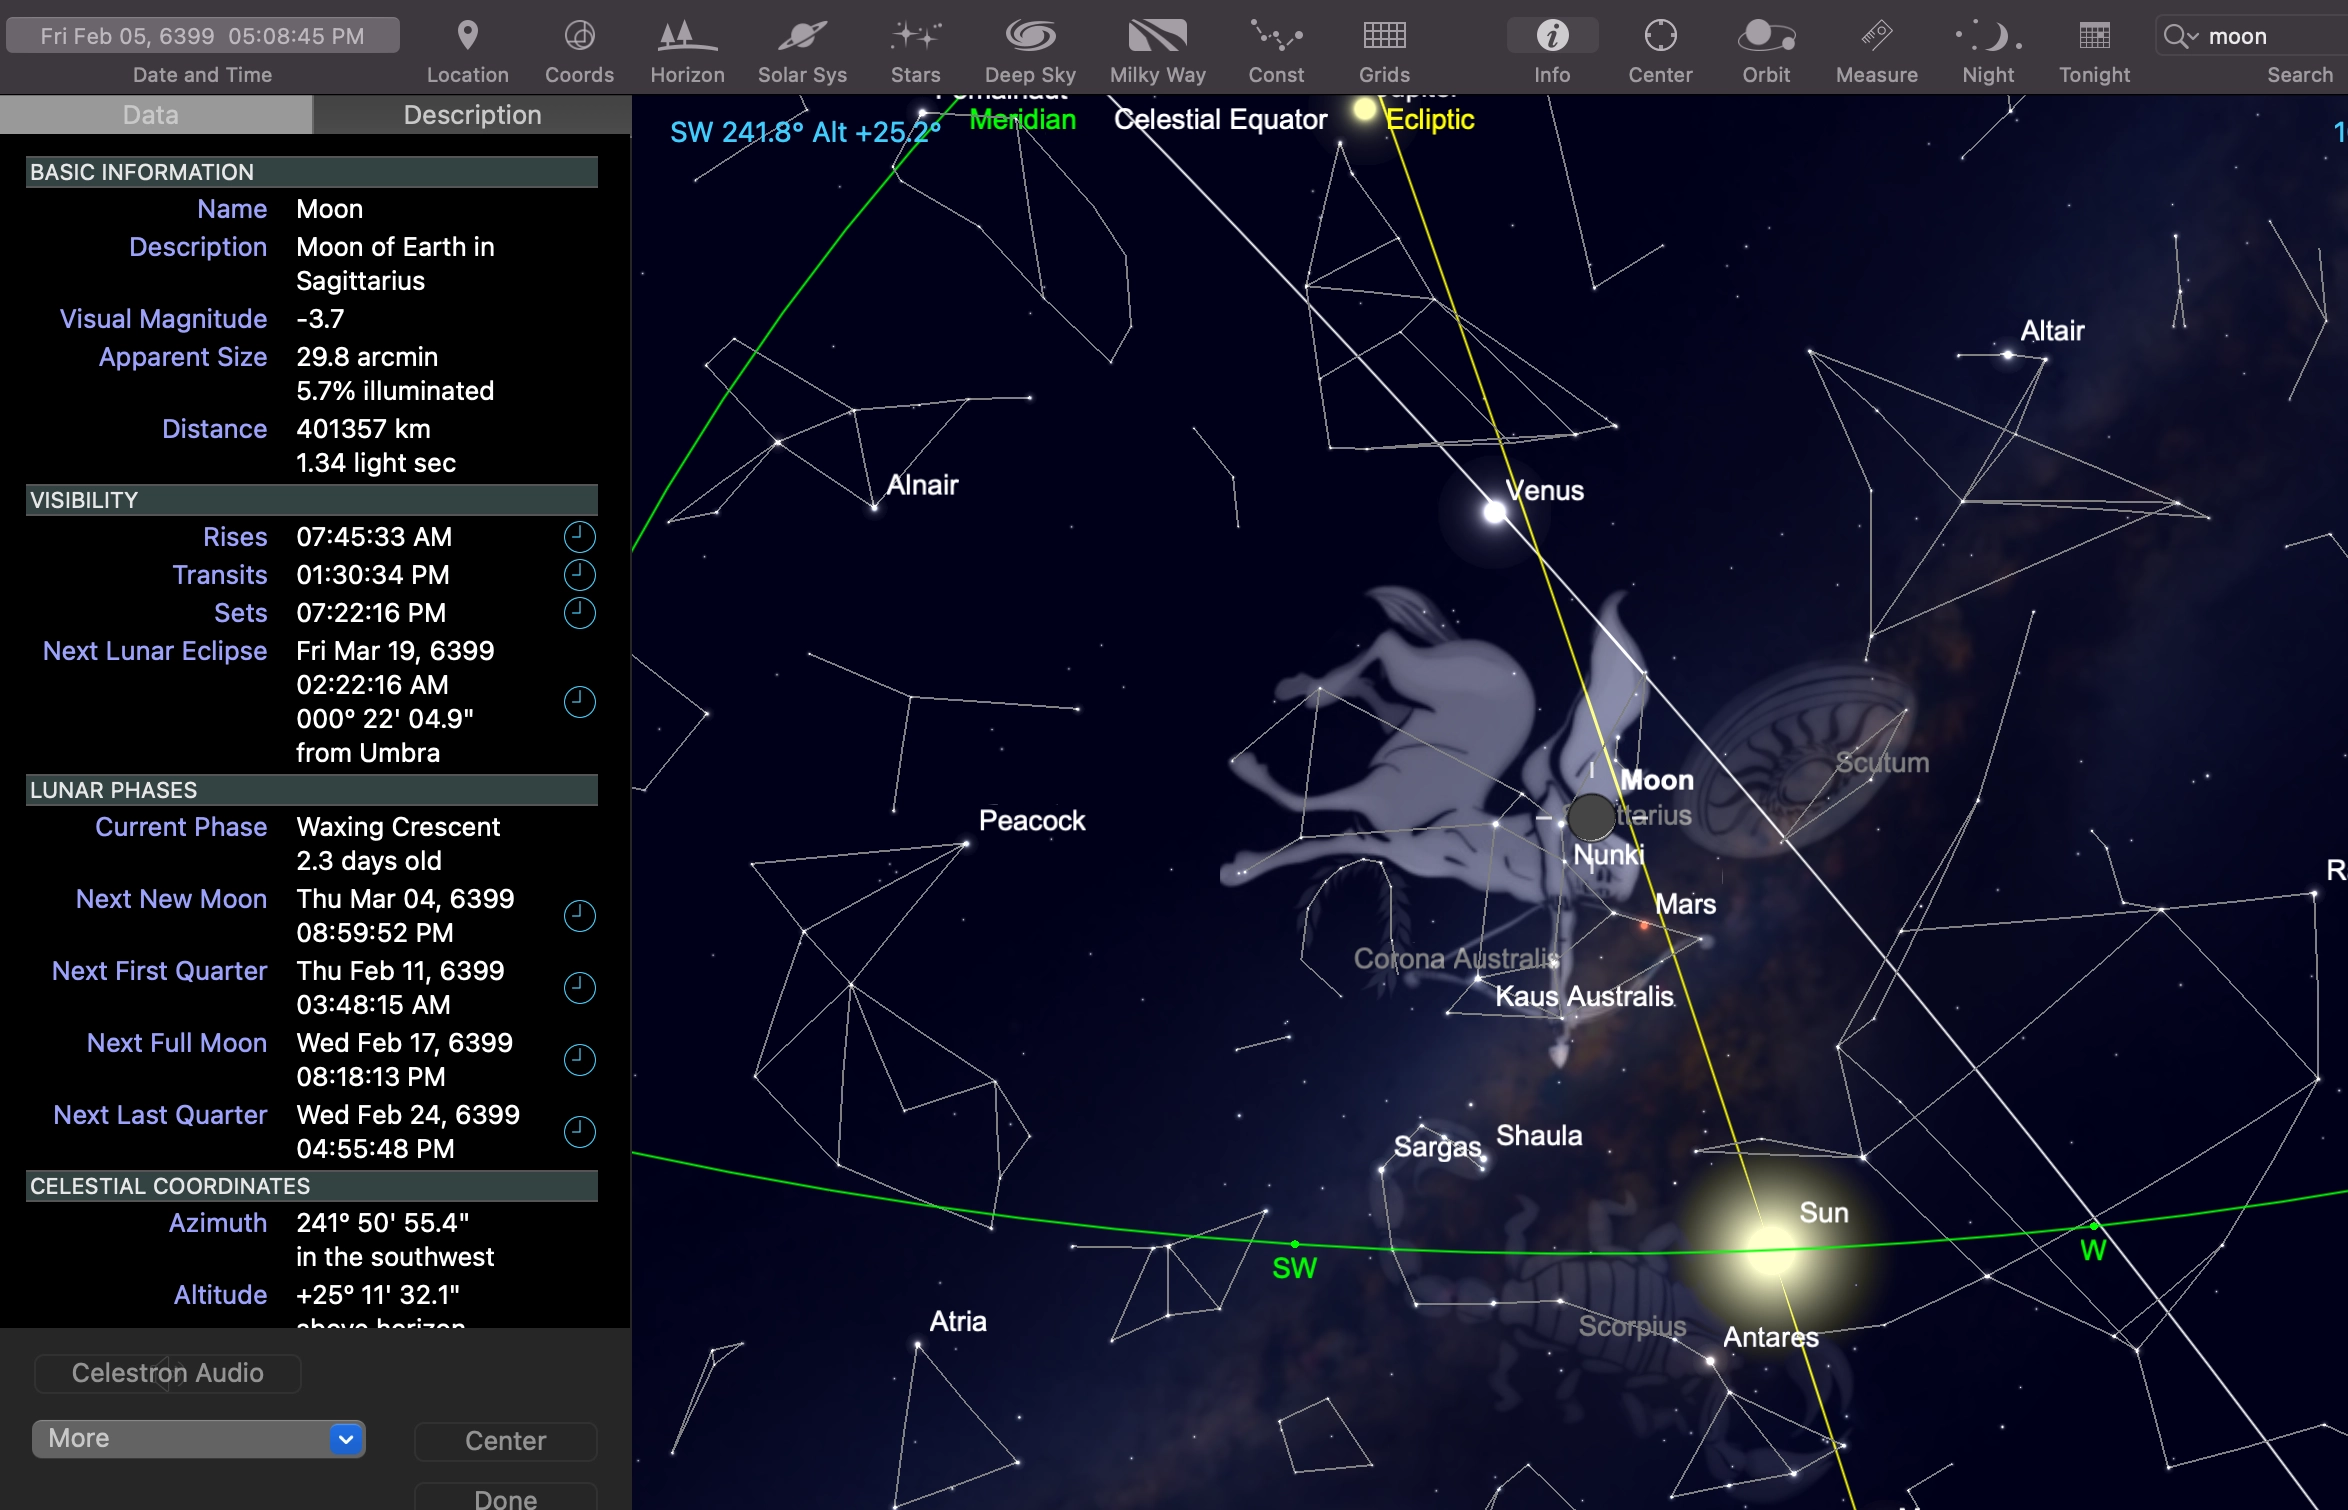Click the Stars toolbar icon
Viewport: 2348px width, 1510px height.
point(915,37)
